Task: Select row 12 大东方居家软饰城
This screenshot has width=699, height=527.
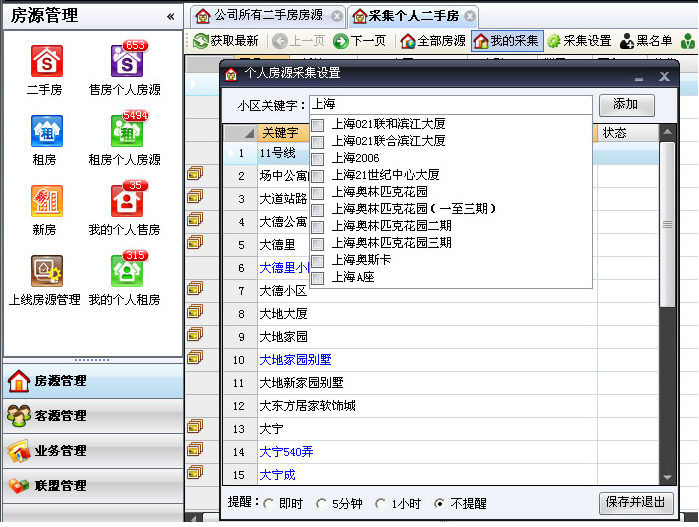Action: tap(308, 406)
